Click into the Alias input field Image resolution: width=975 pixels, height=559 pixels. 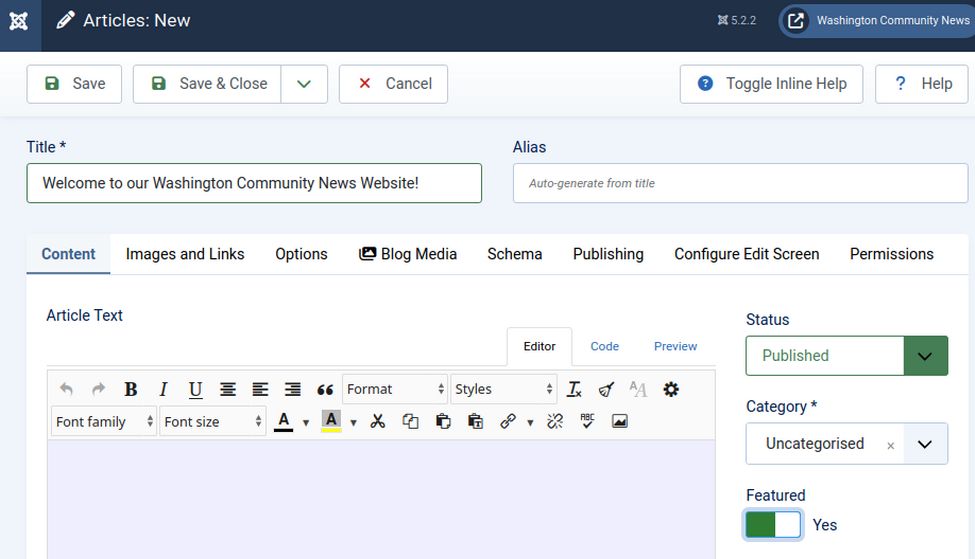(x=740, y=183)
